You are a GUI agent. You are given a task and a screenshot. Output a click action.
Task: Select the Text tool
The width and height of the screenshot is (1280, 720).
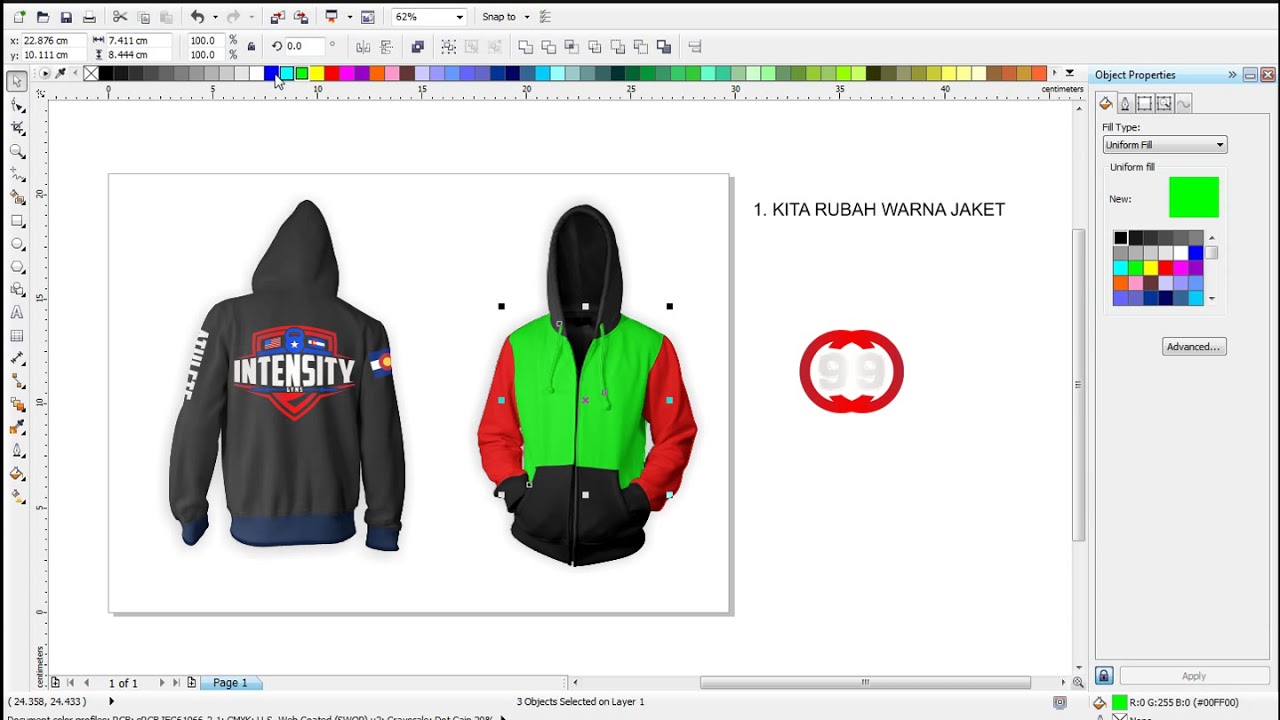tap(17, 313)
